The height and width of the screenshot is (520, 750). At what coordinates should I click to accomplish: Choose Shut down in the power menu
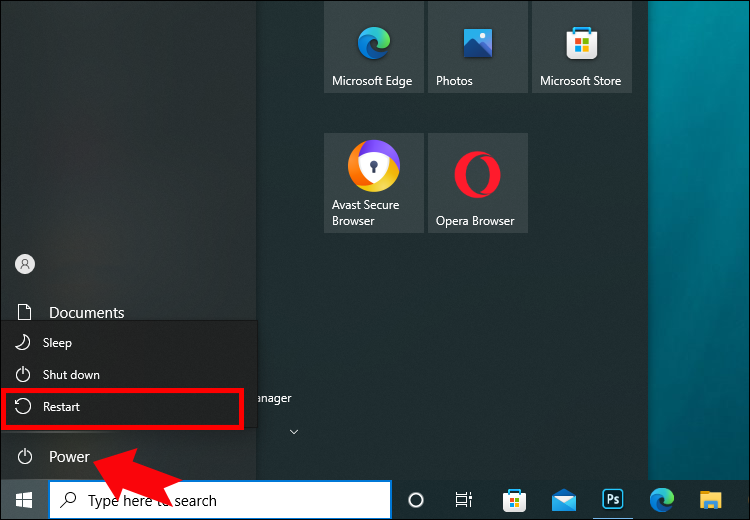tap(129, 375)
